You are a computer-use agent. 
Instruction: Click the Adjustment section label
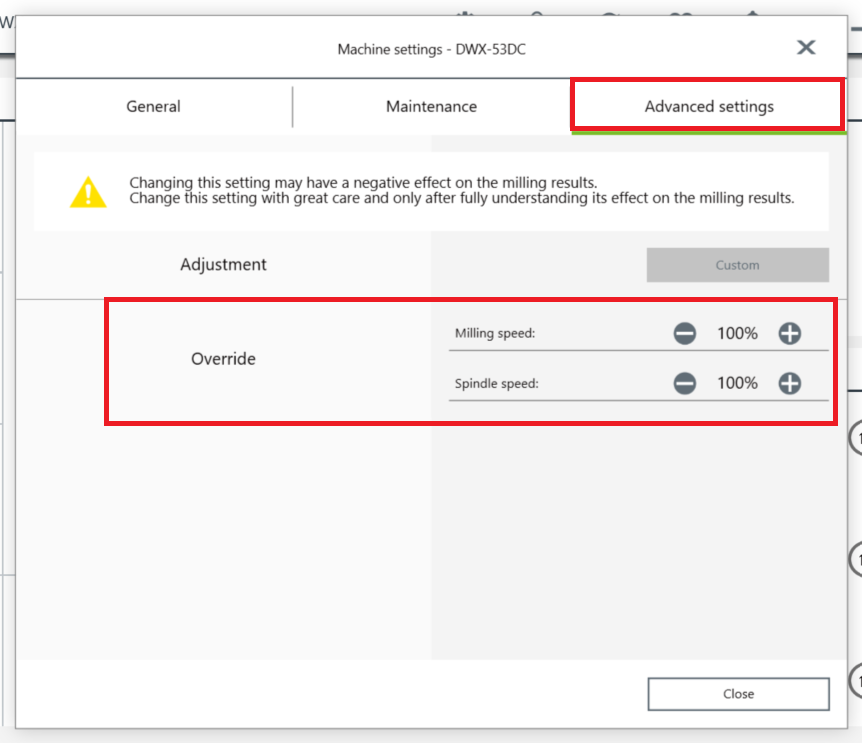click(223, 264)
